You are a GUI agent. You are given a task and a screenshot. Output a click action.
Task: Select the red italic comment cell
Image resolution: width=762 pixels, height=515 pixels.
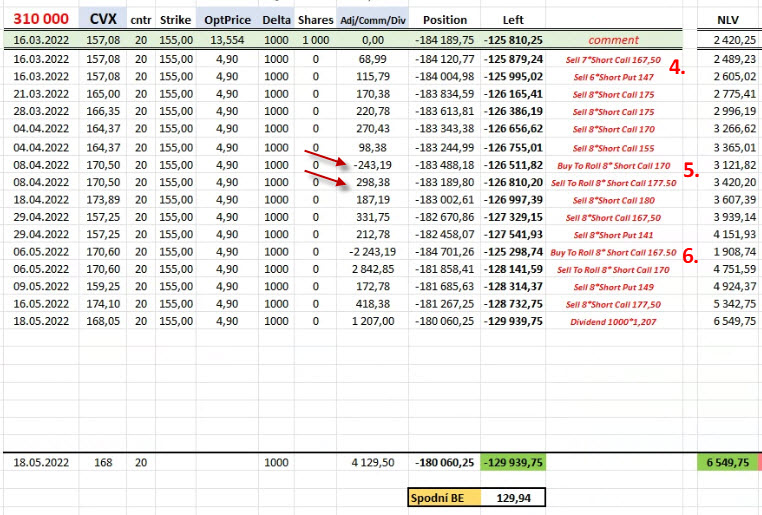click(x=612, y=39)
